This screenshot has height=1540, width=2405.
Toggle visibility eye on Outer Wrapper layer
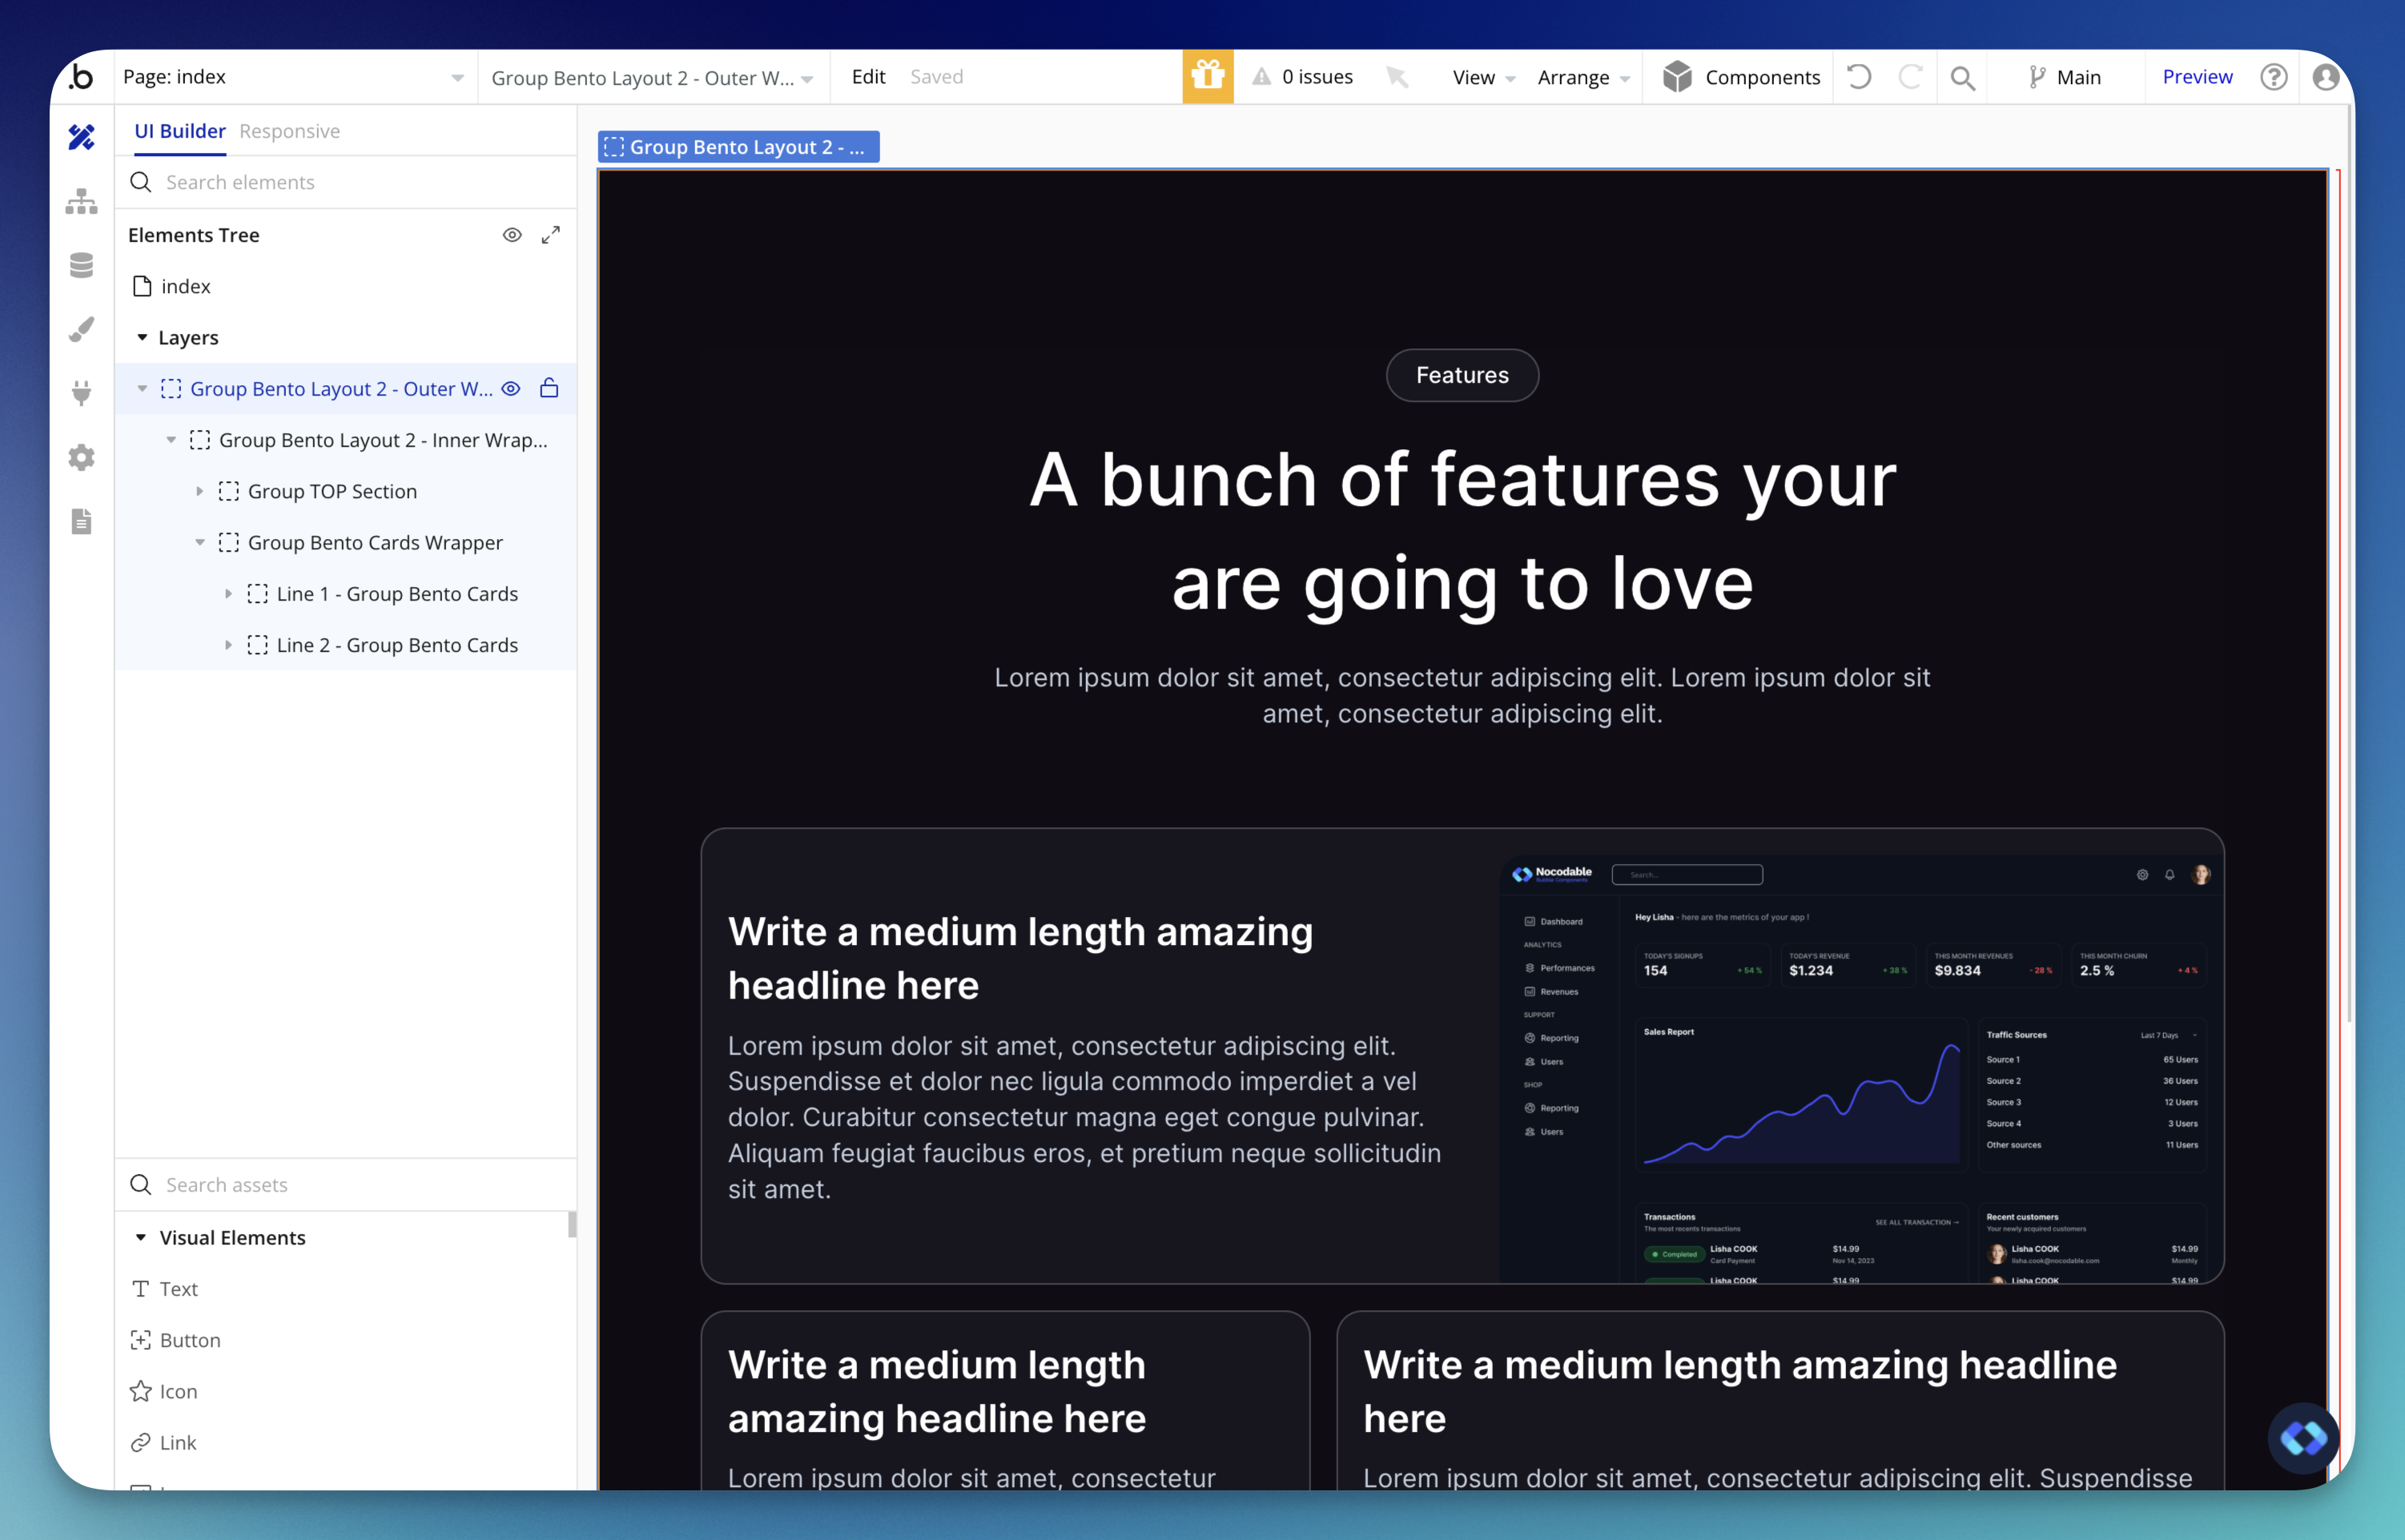pyautogui.click(x=511, y=389)
